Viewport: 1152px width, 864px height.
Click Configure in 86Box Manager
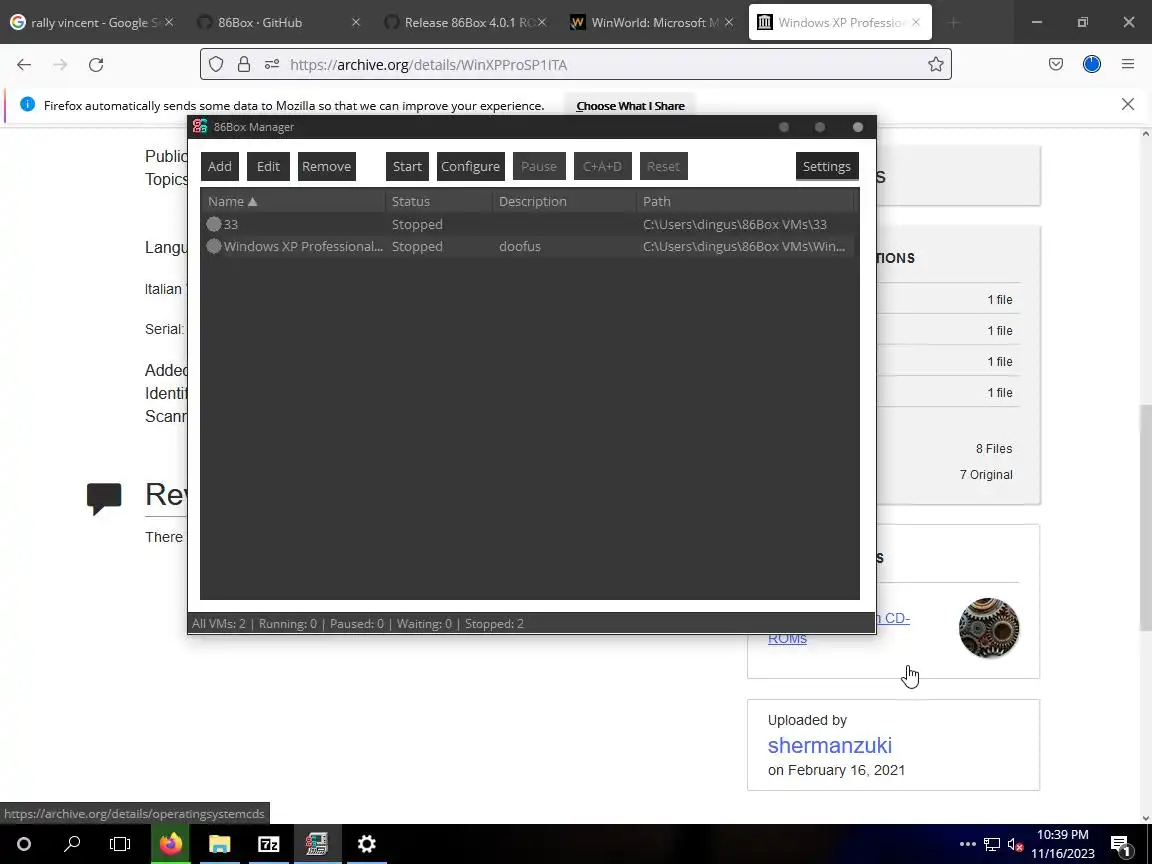click(470, 166)
